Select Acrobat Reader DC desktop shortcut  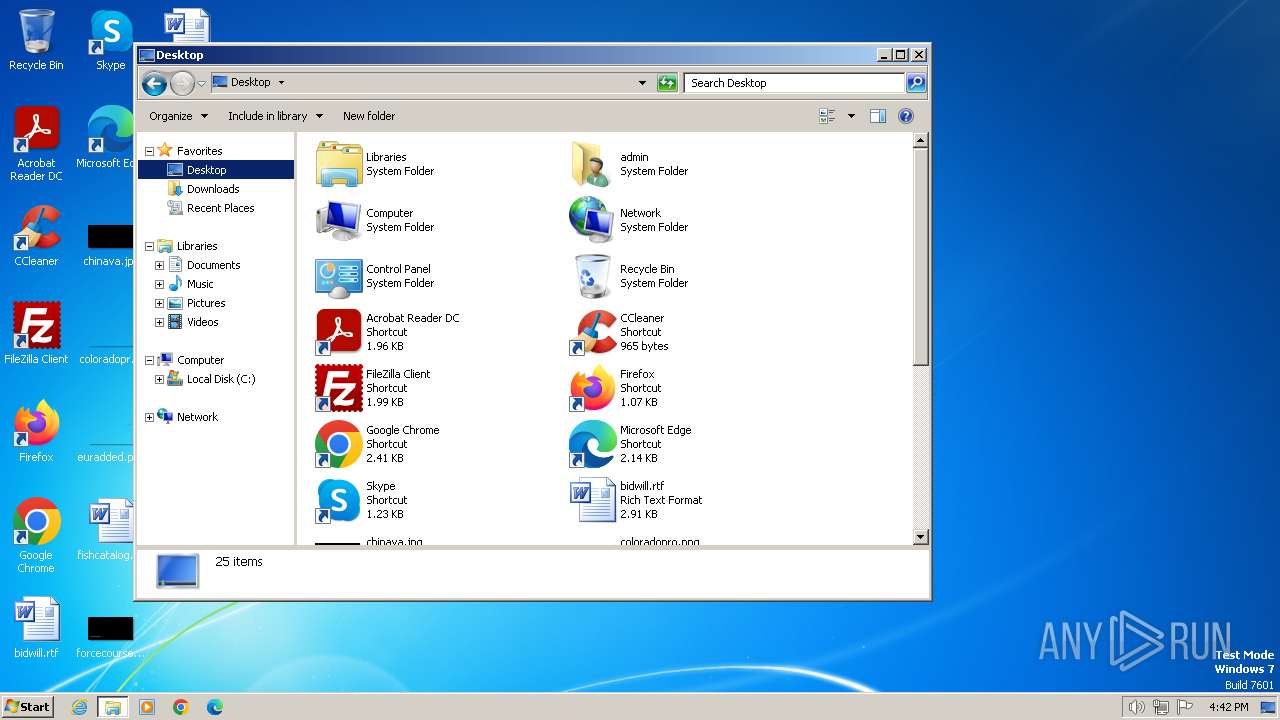[x=36, y=144]
